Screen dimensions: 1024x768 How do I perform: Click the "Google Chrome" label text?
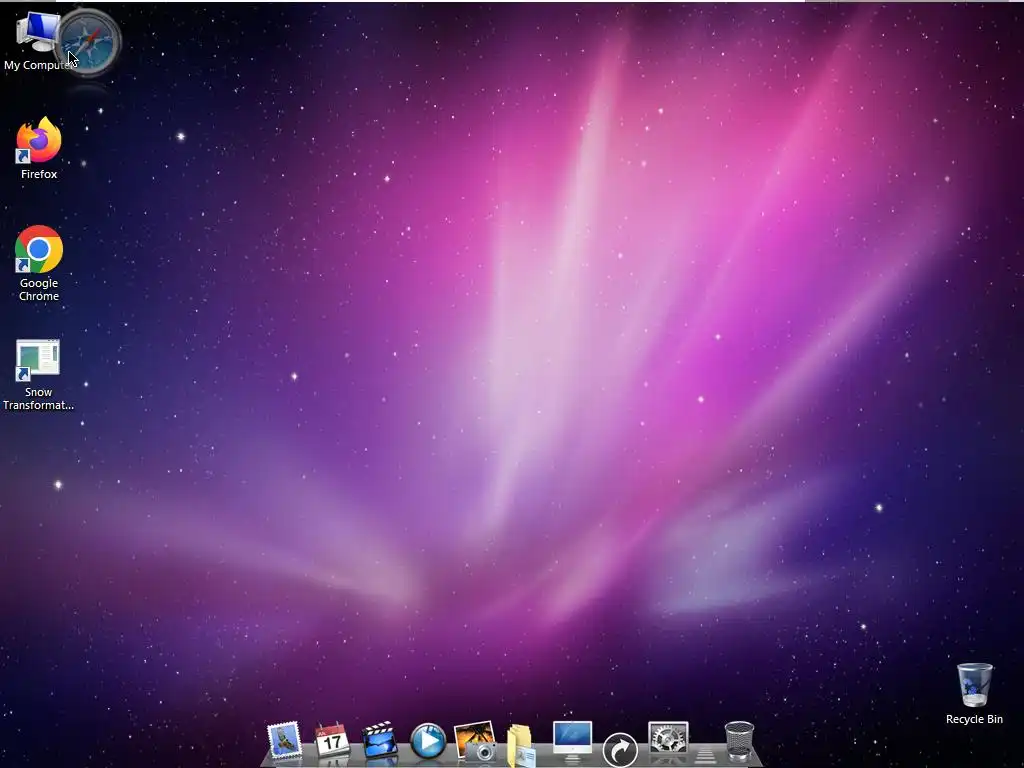39,289
